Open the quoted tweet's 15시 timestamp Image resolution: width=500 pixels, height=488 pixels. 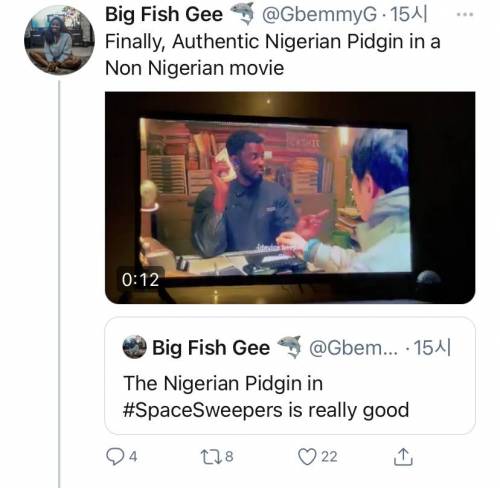coord(432,348)
